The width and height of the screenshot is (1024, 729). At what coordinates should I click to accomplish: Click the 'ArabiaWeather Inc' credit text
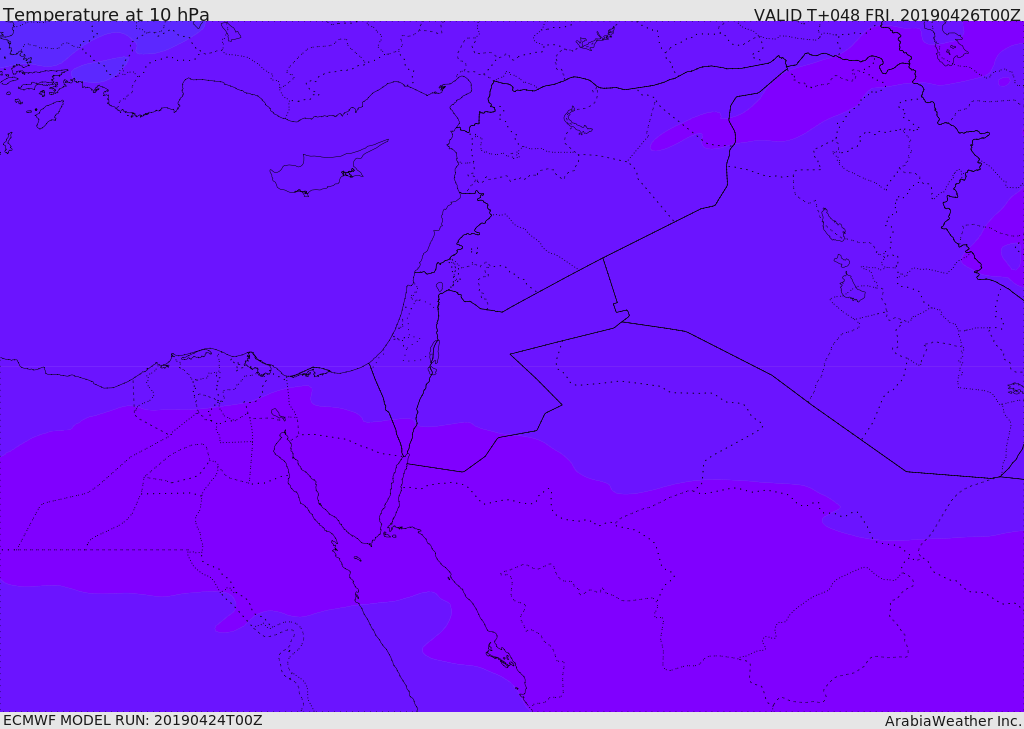953,721
